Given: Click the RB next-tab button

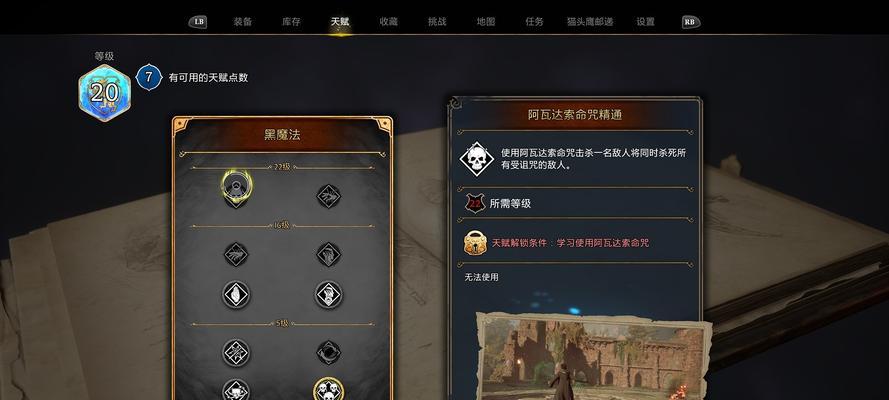Looking at the screenshot, I should [691, 22].
